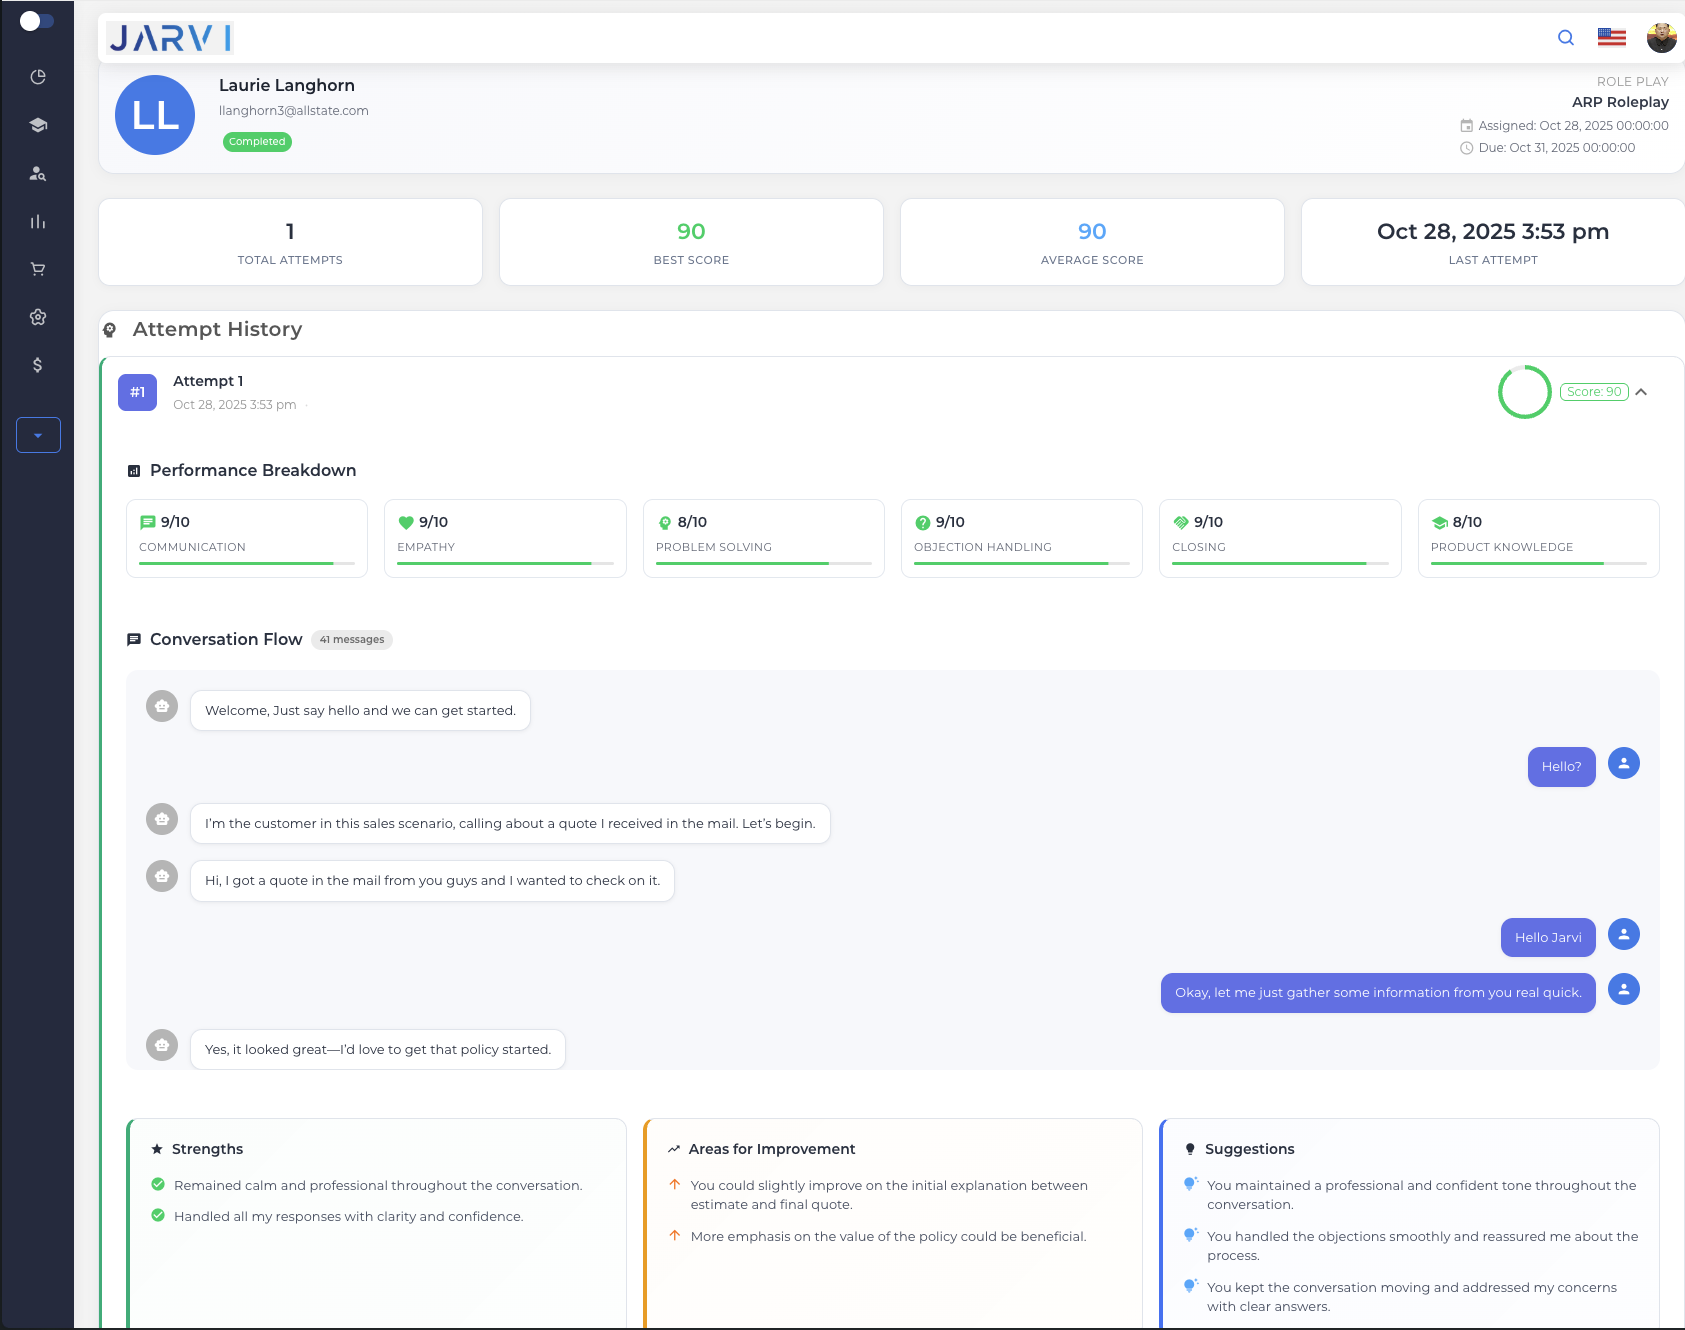This screenshot has width=1685, height=1330.
Task: Collapse the Attempt 1 details chevron
Action: coord(1641,392)
